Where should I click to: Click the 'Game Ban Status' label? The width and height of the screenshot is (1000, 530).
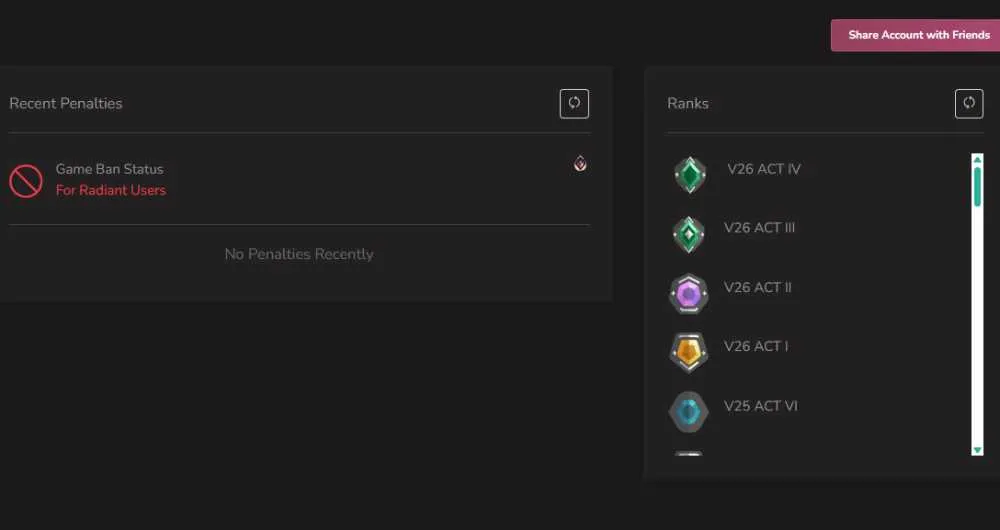pos(110,169)
